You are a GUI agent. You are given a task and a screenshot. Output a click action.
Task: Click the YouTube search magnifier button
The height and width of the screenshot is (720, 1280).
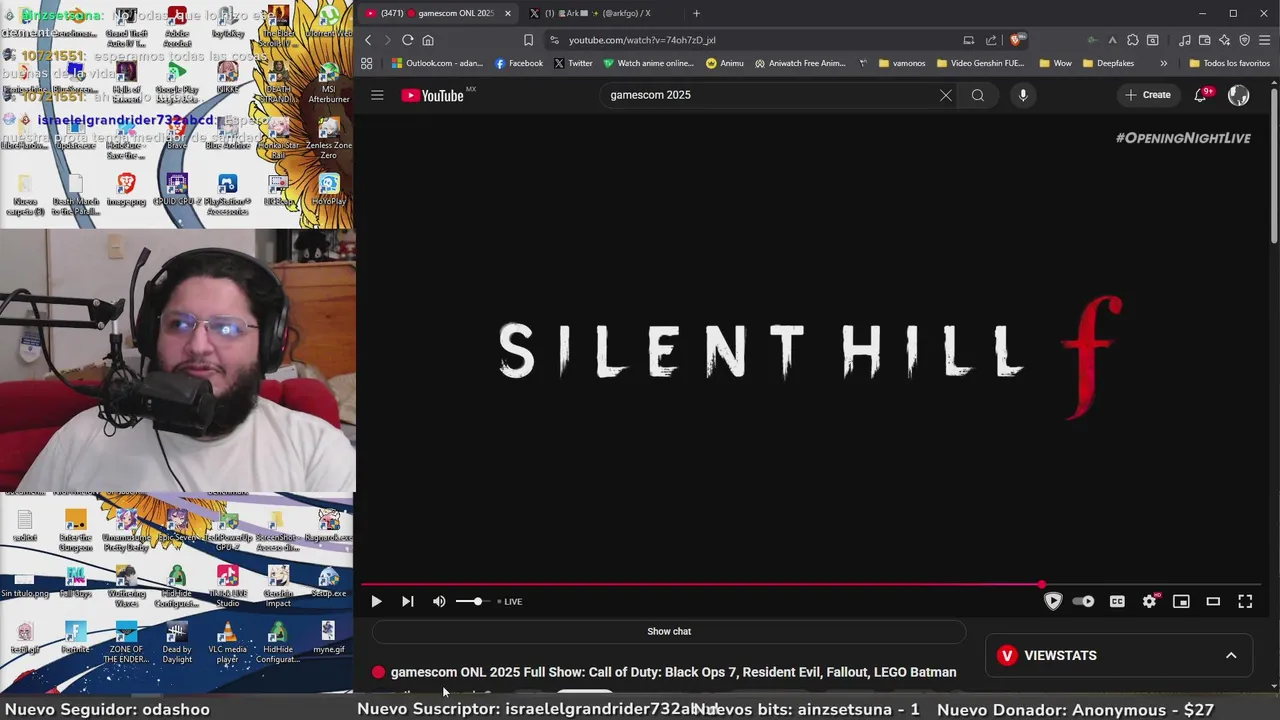pos(978,95)
